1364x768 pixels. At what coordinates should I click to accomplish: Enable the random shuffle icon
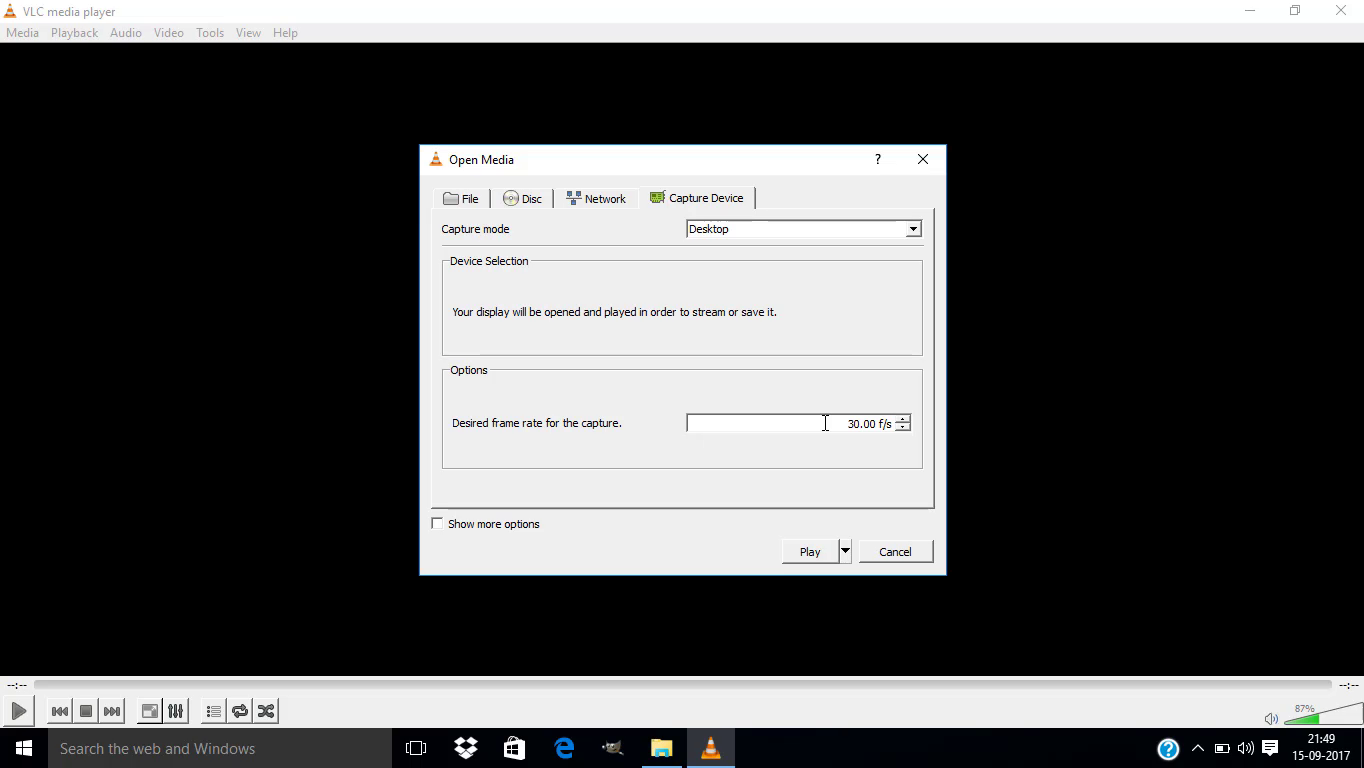tap(266, 711)
